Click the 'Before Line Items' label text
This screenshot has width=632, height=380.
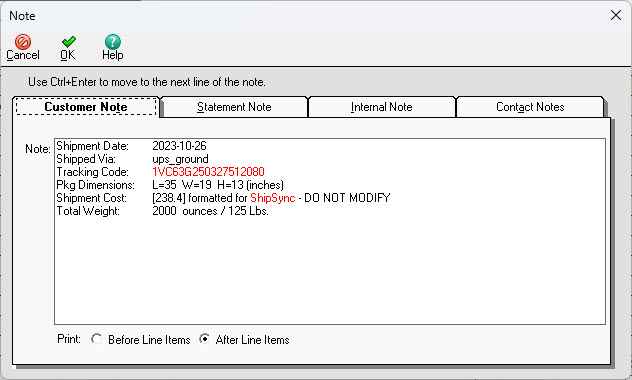(149, 340)
